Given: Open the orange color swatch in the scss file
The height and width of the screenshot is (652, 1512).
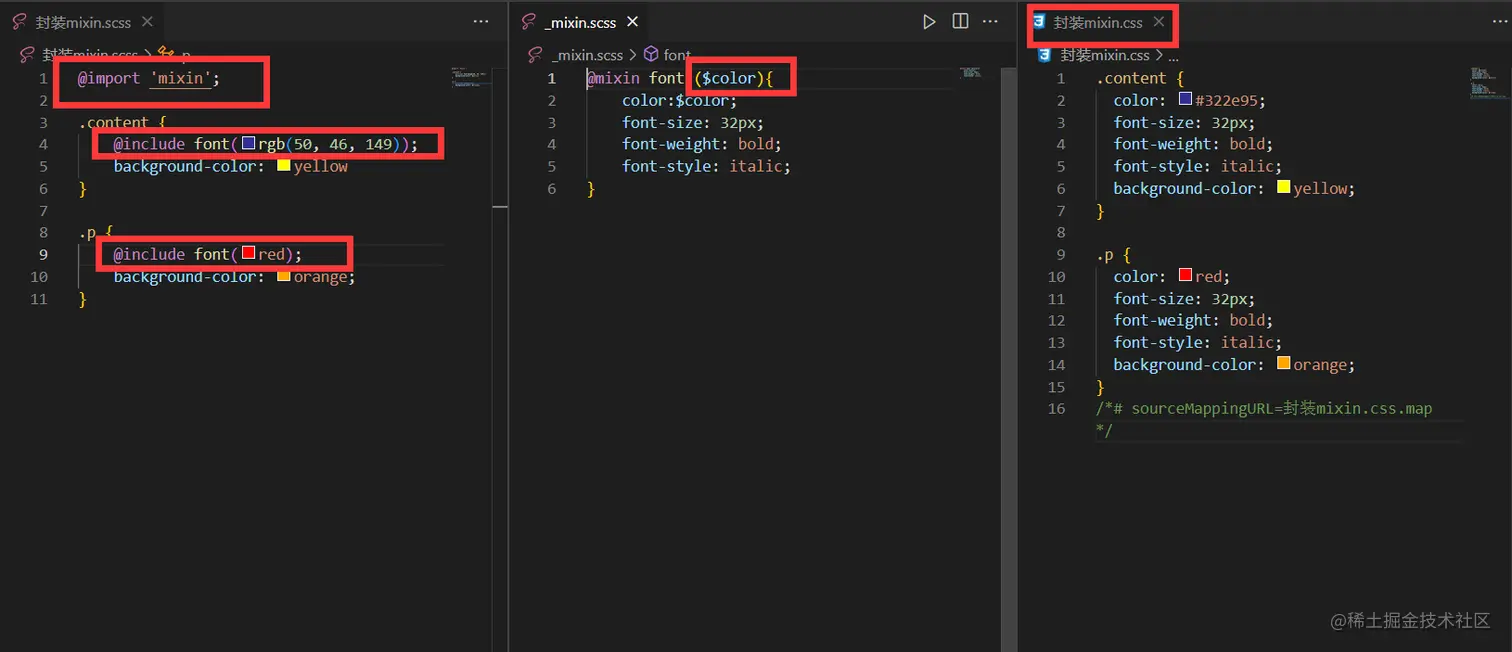Looking at the screenshot, I should pos(283,276).
